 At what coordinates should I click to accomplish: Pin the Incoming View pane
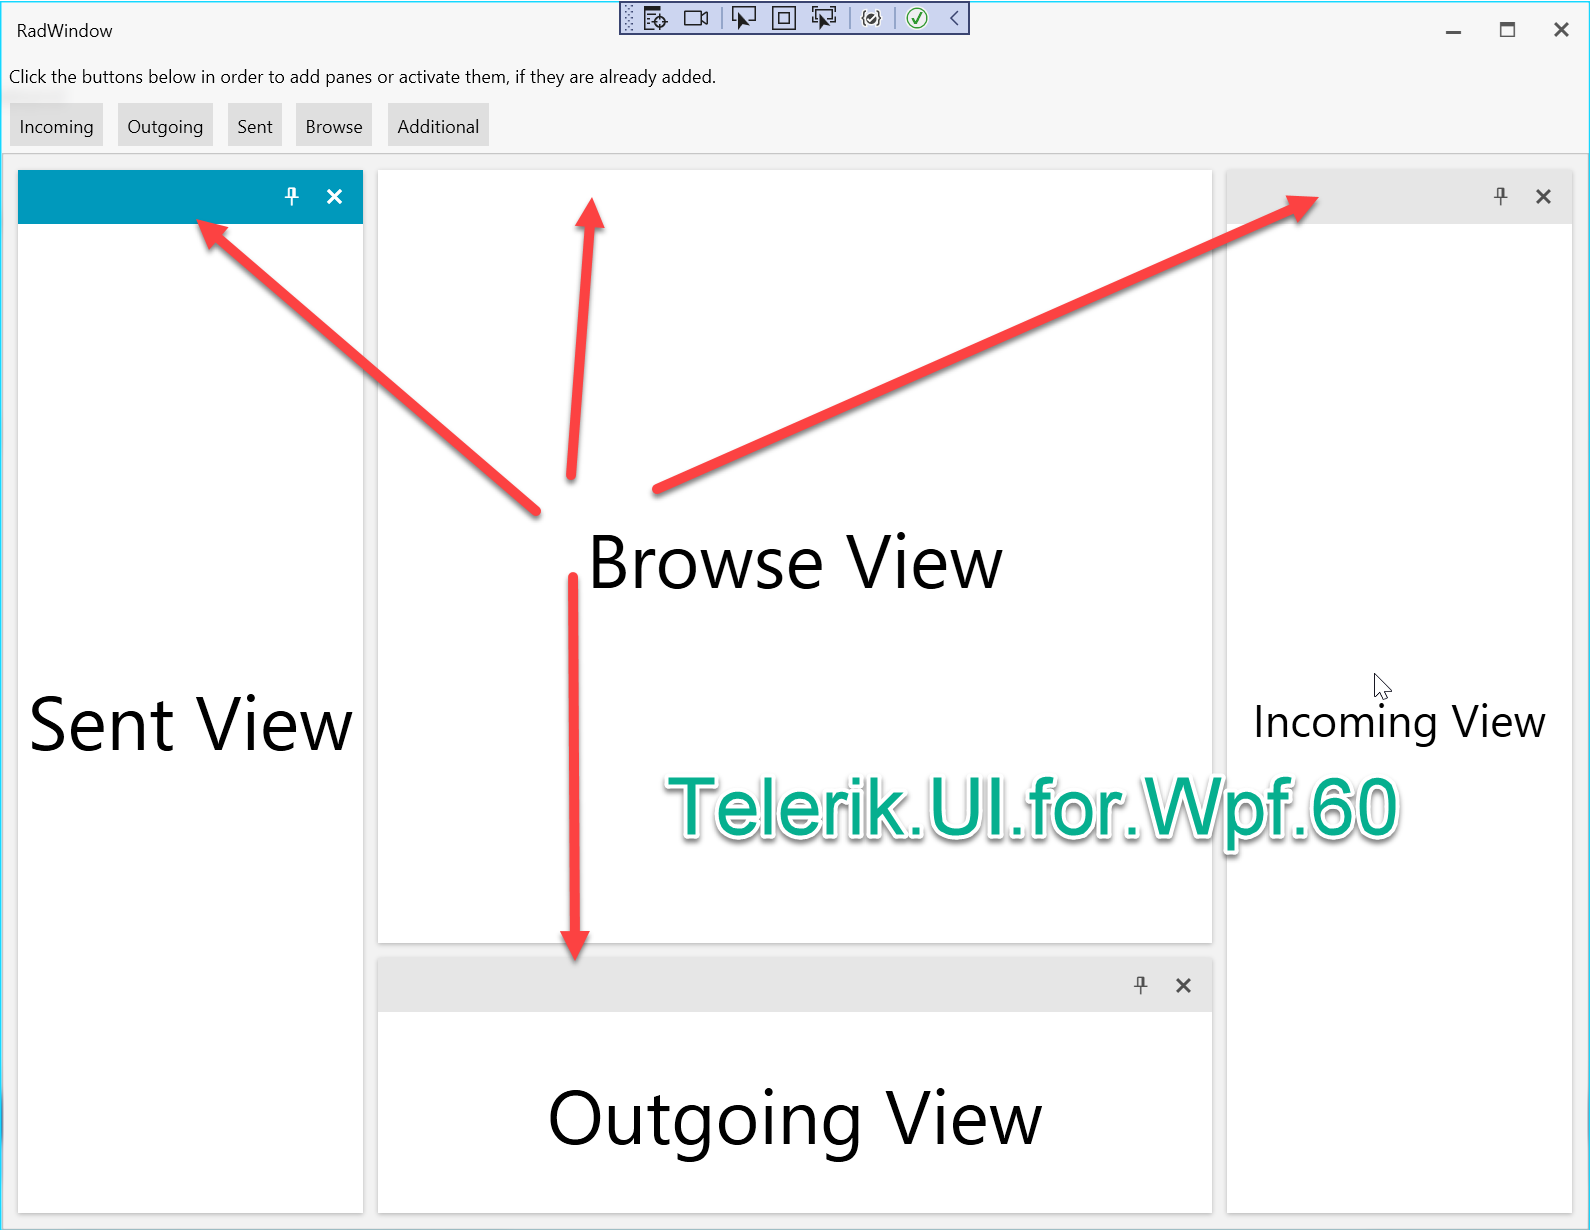[1500, 196]
